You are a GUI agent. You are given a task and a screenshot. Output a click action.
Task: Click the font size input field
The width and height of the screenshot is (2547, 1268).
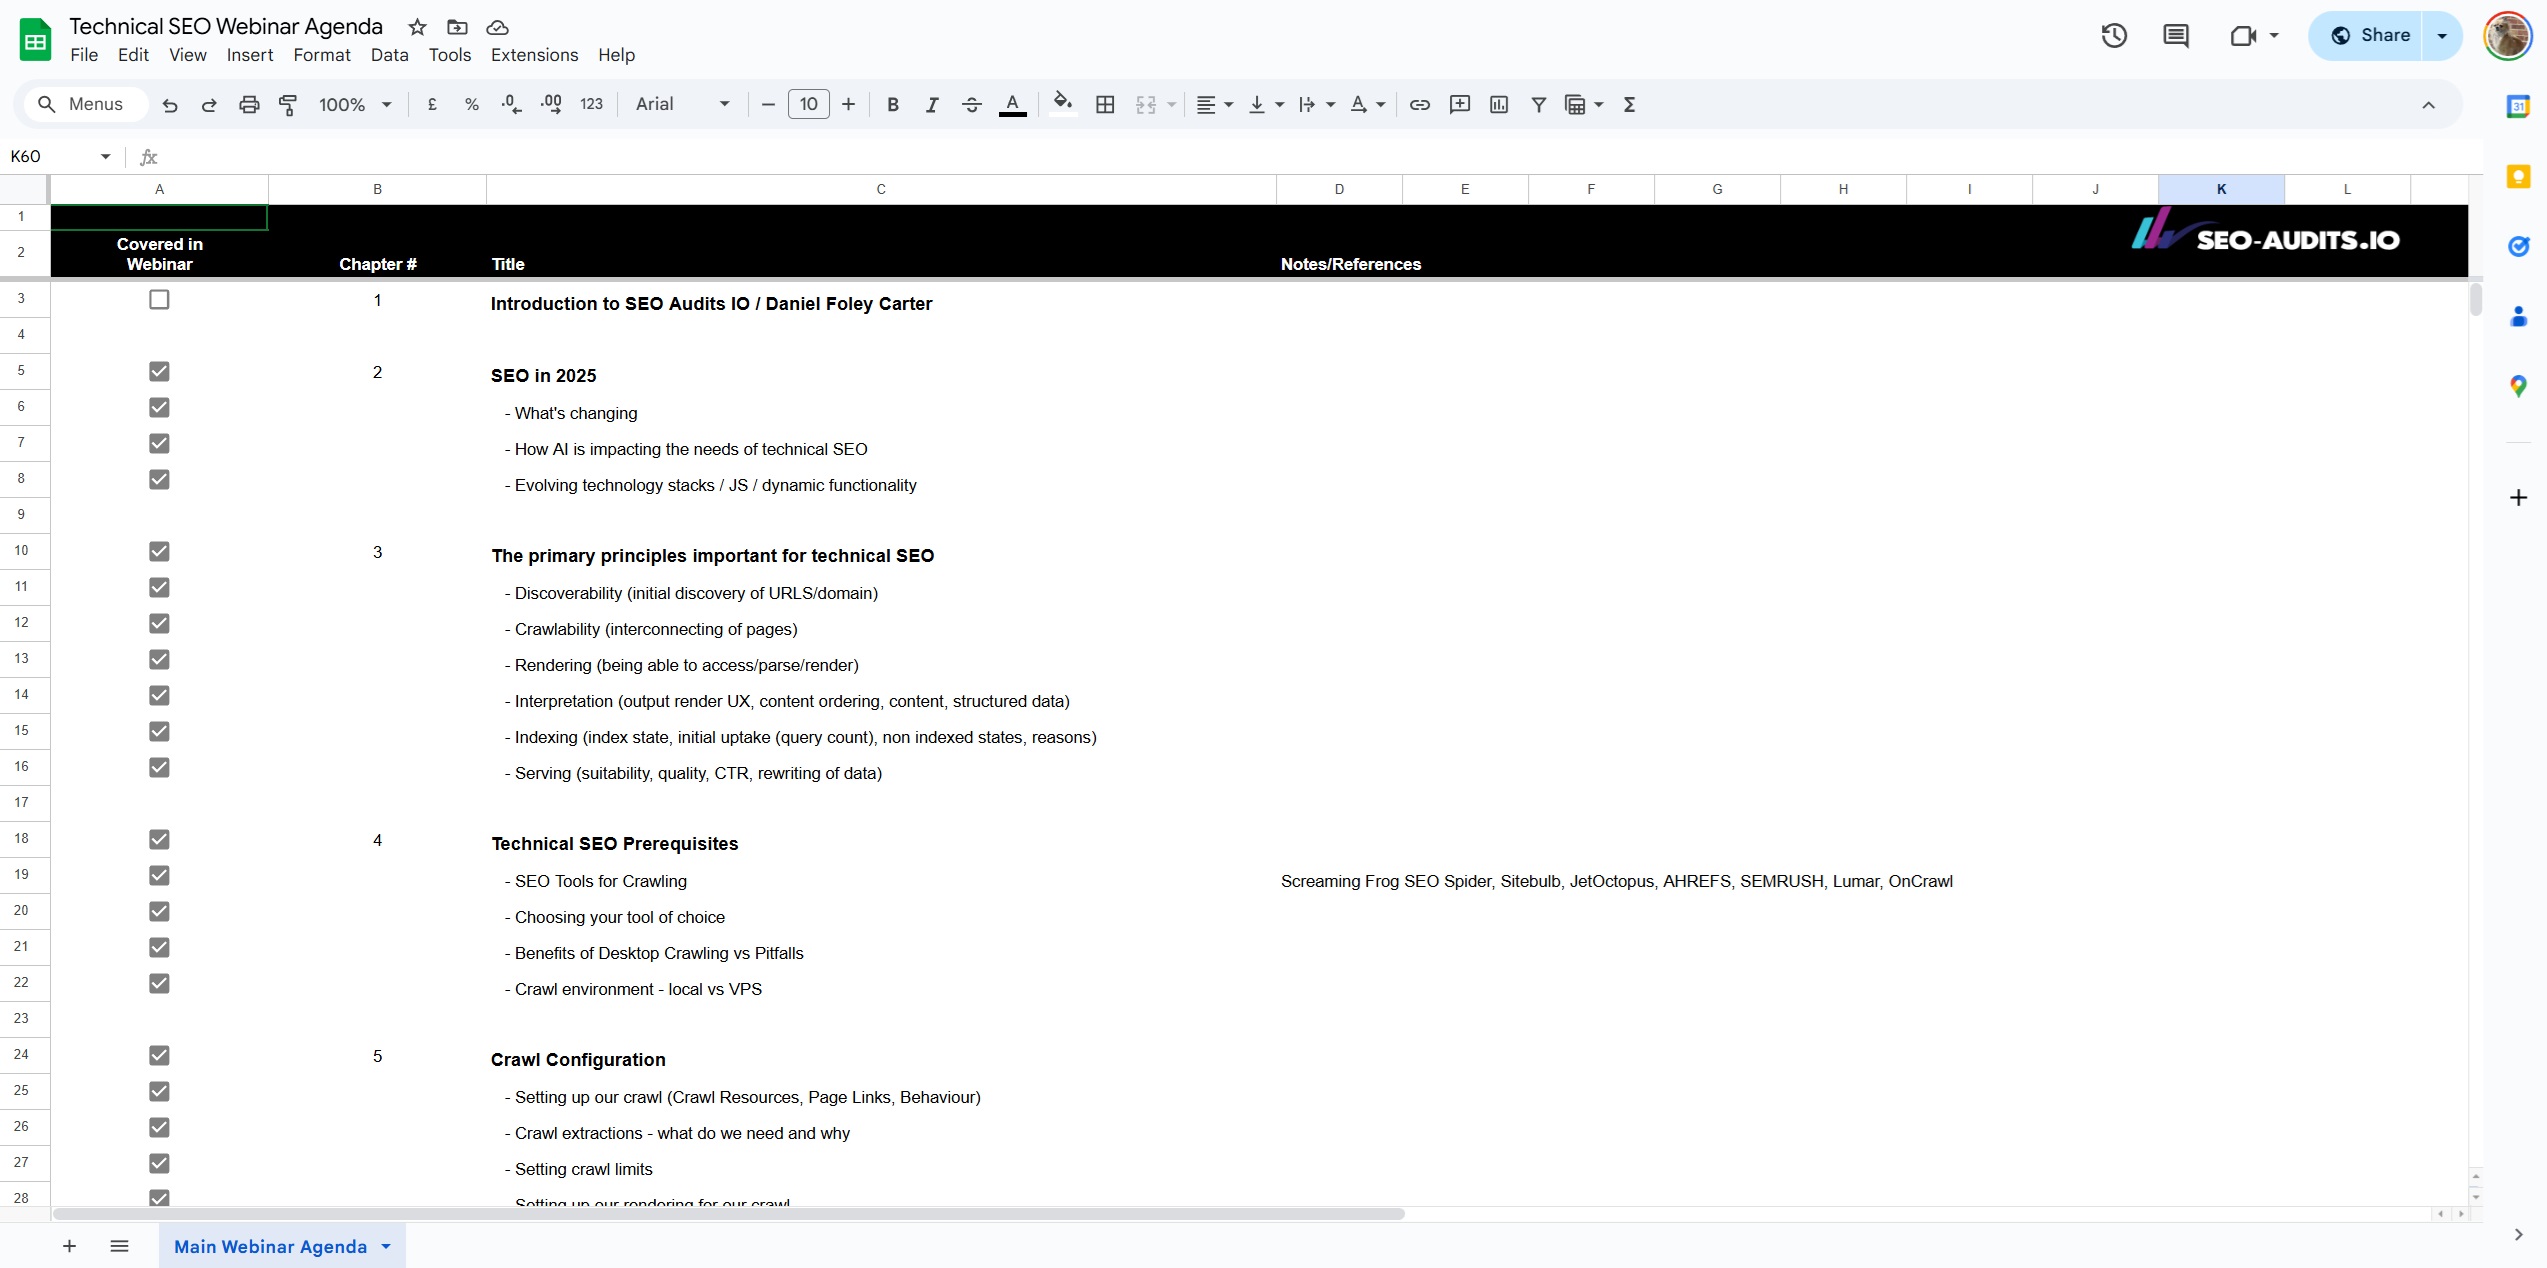point(808,104)
